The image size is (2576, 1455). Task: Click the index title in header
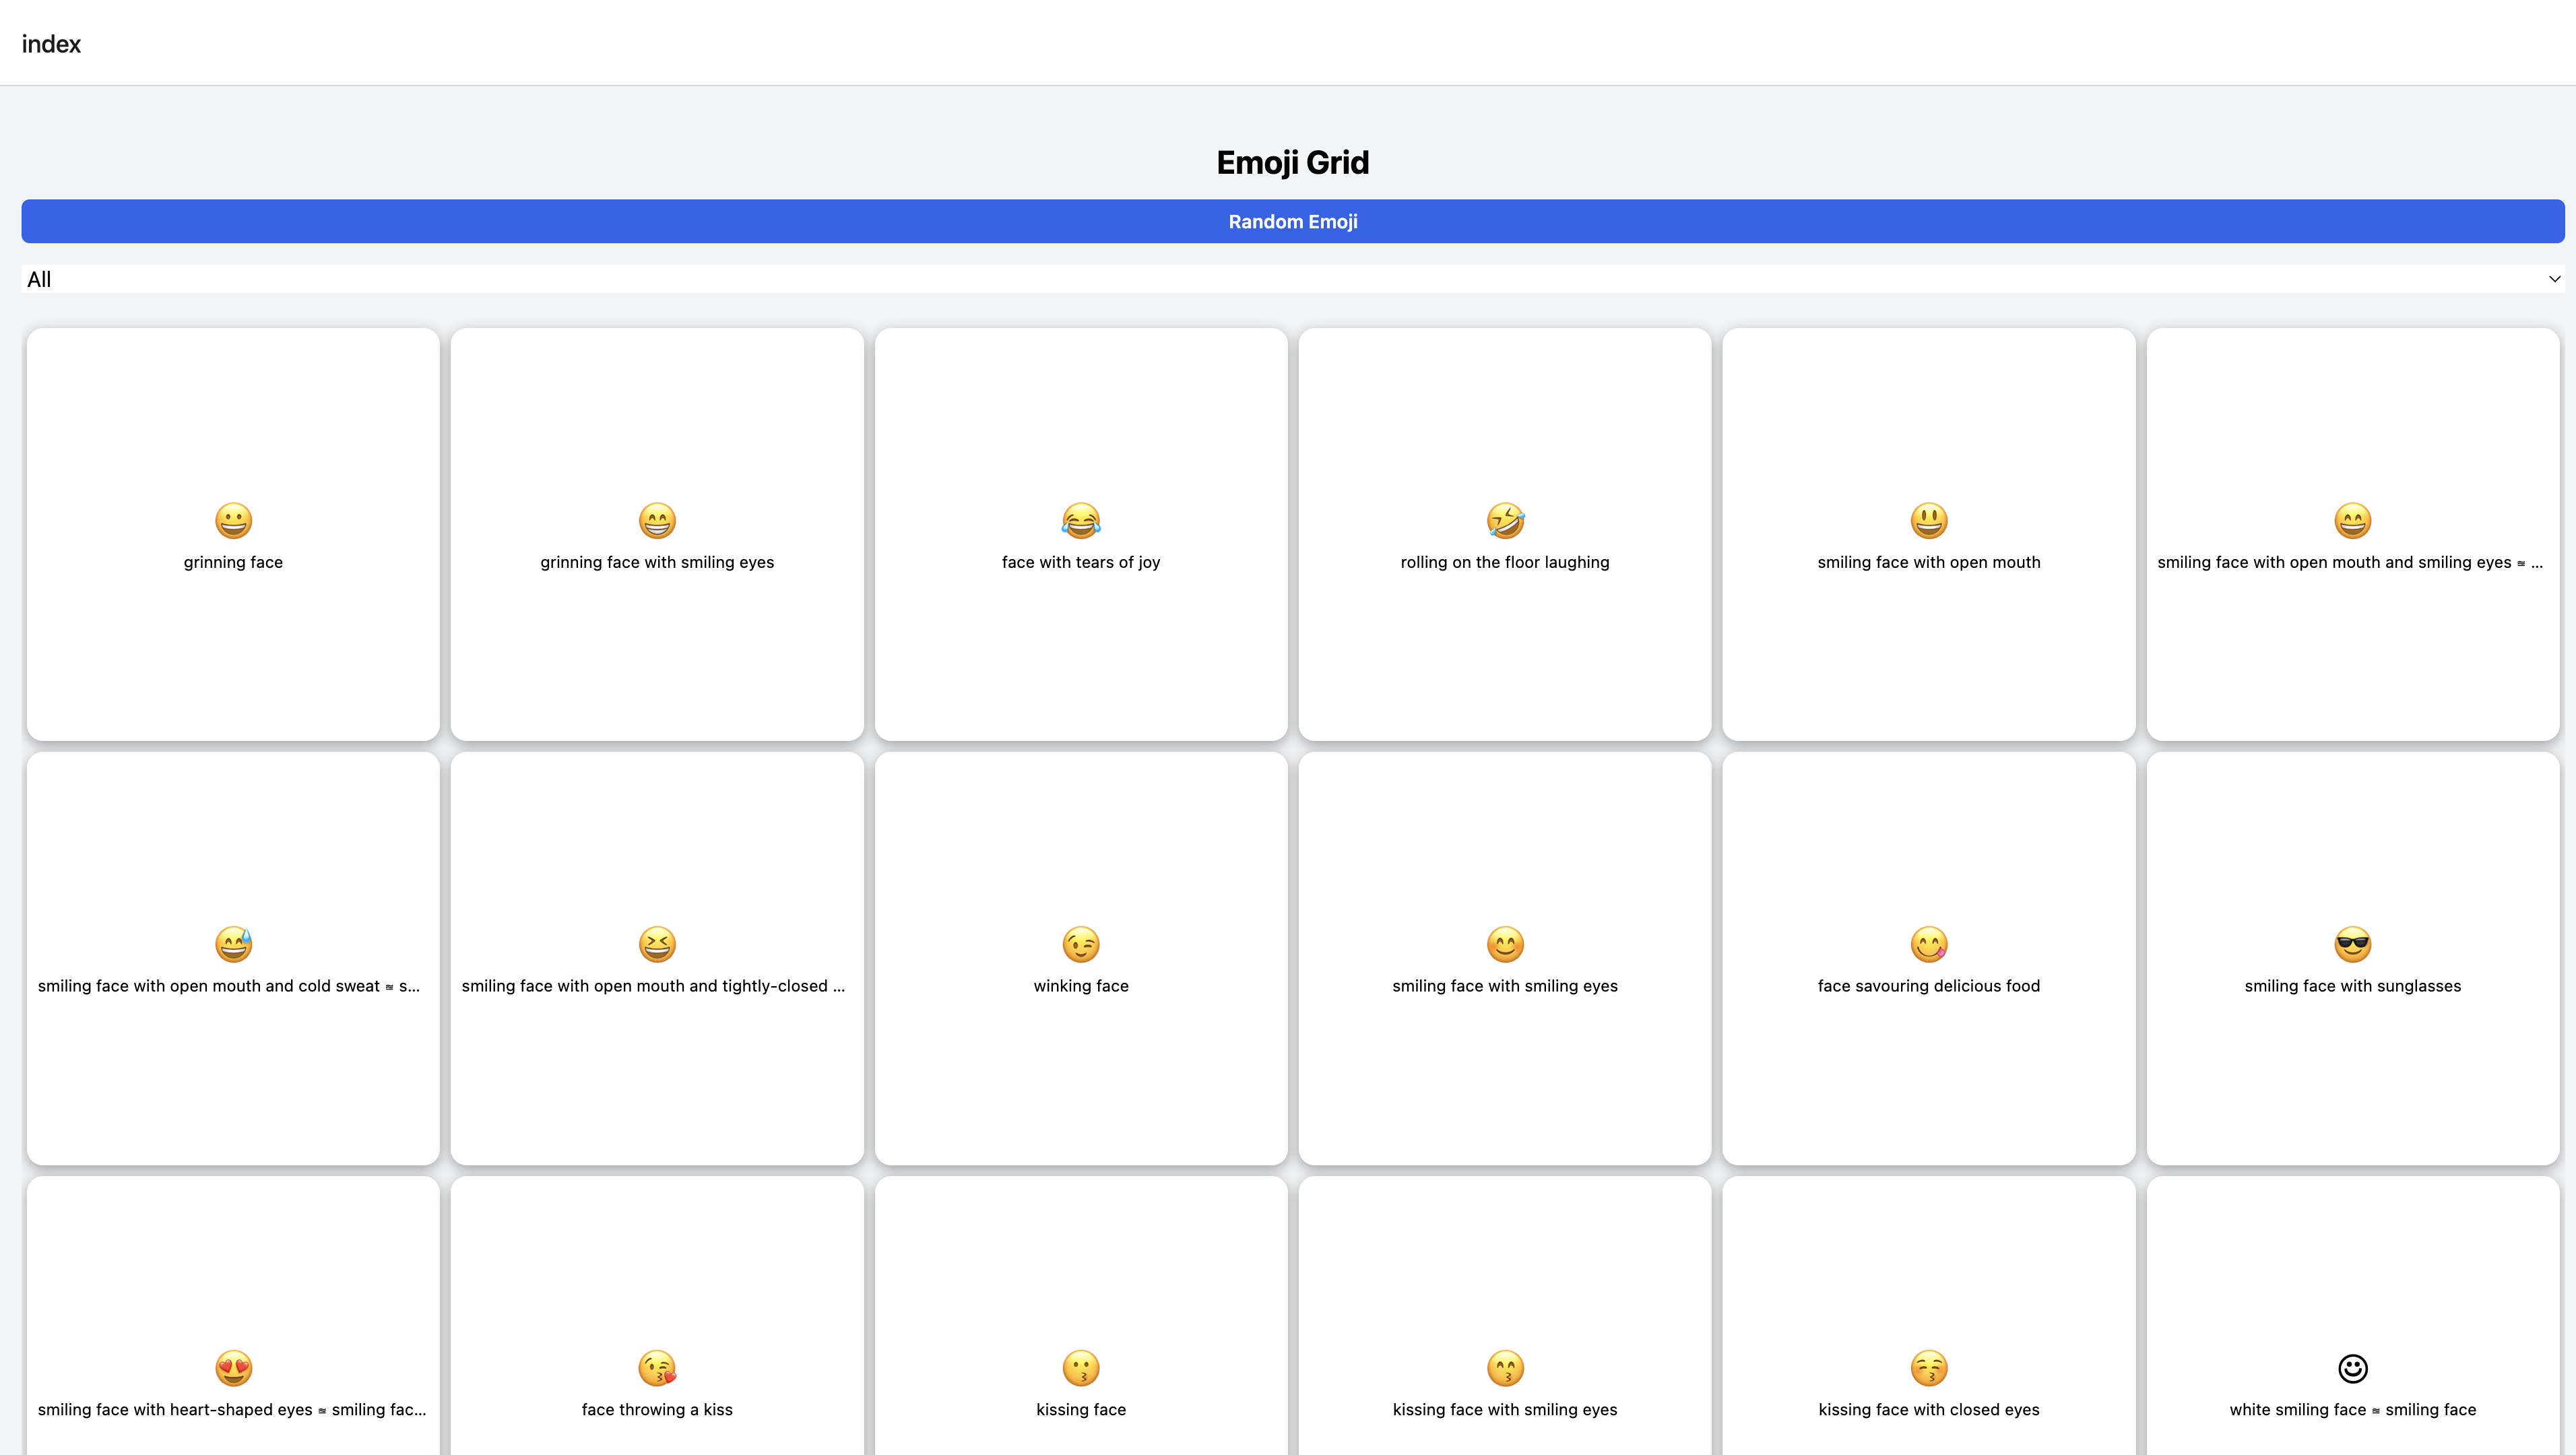[51, 44]
